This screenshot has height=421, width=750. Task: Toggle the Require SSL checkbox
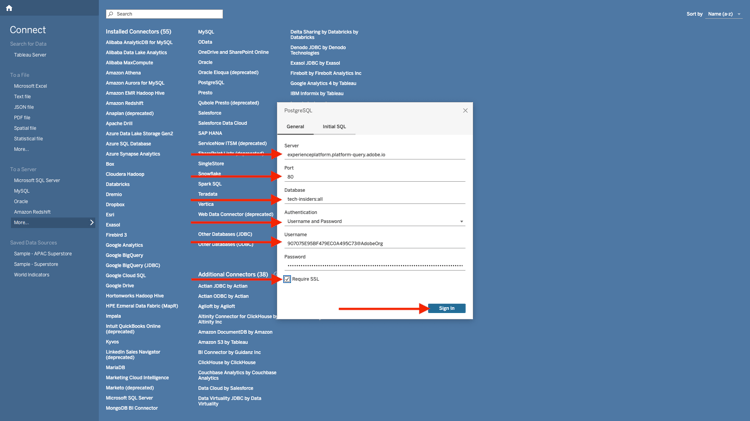pos(287,279)
